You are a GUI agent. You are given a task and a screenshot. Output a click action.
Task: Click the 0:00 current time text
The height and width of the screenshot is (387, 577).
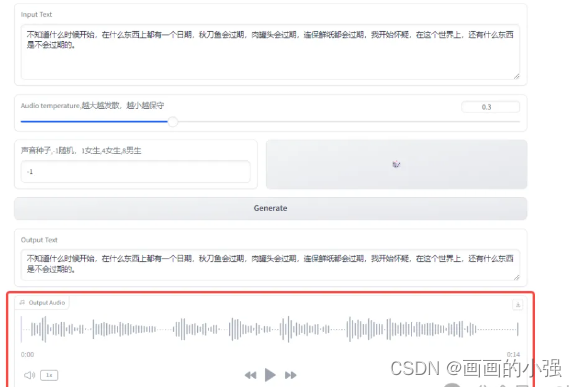pos(27,355)
